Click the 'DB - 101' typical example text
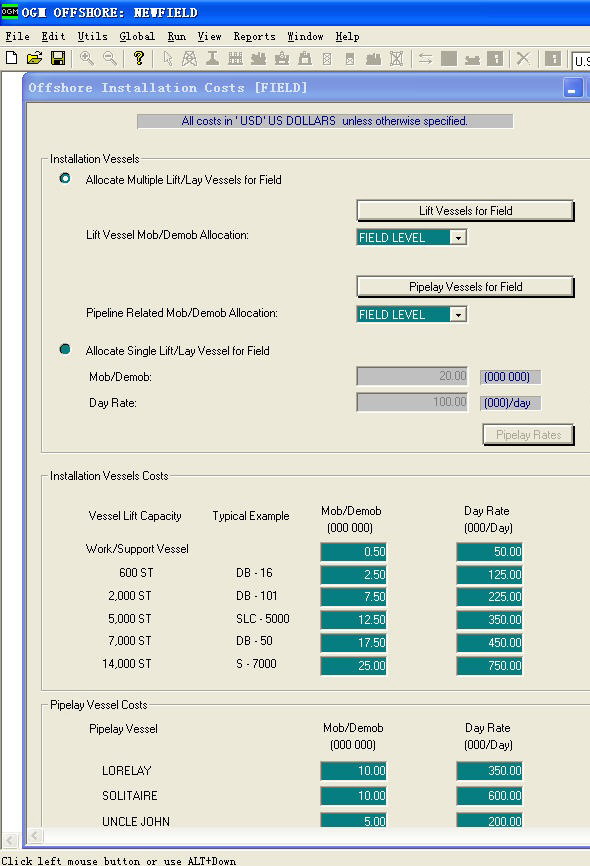The image size is (590, 866). [x=256, y=596]
